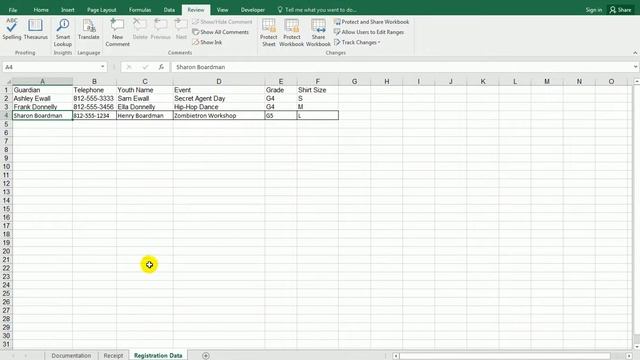Click Show All Comments
The image size is (640, 360).
tap(220, 32)
